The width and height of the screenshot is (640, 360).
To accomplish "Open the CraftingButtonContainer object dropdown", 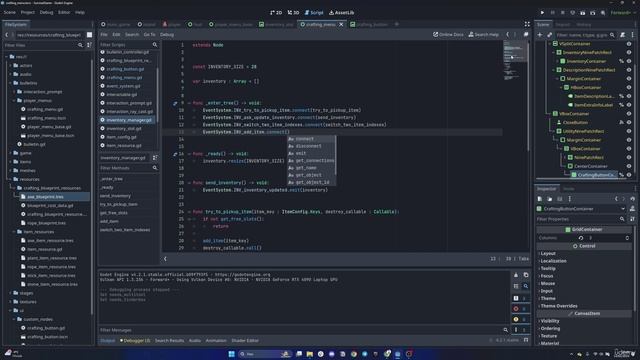I will click(x=623, y=209).
